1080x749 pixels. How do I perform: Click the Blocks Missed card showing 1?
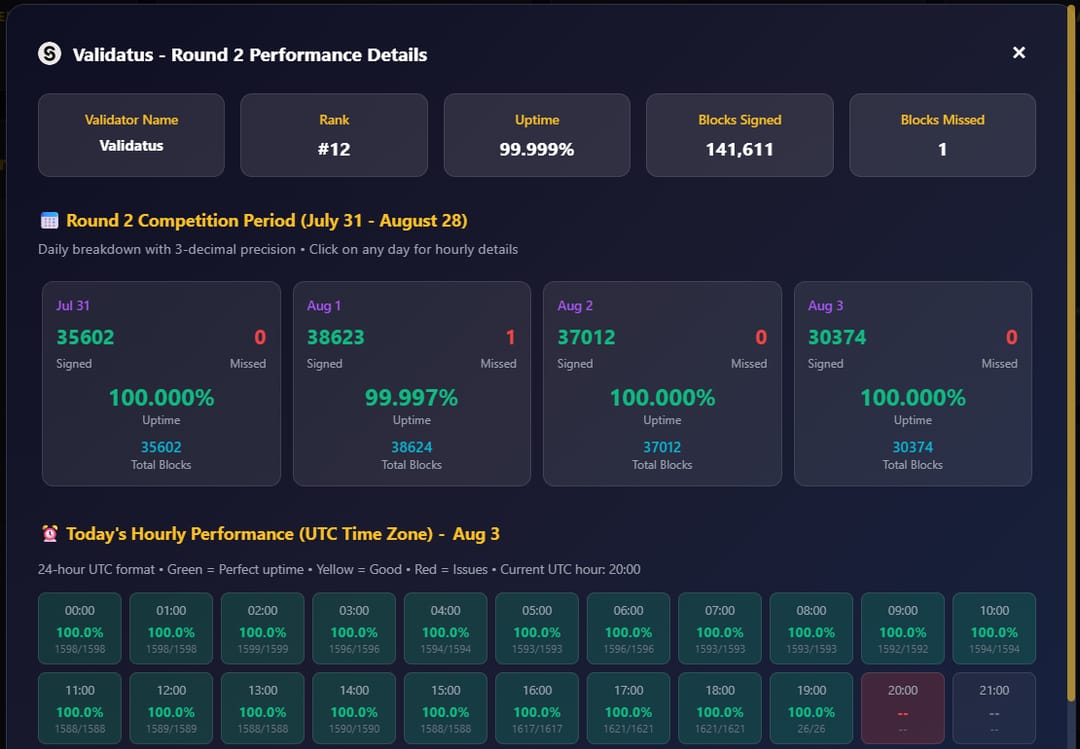(942, 135)
